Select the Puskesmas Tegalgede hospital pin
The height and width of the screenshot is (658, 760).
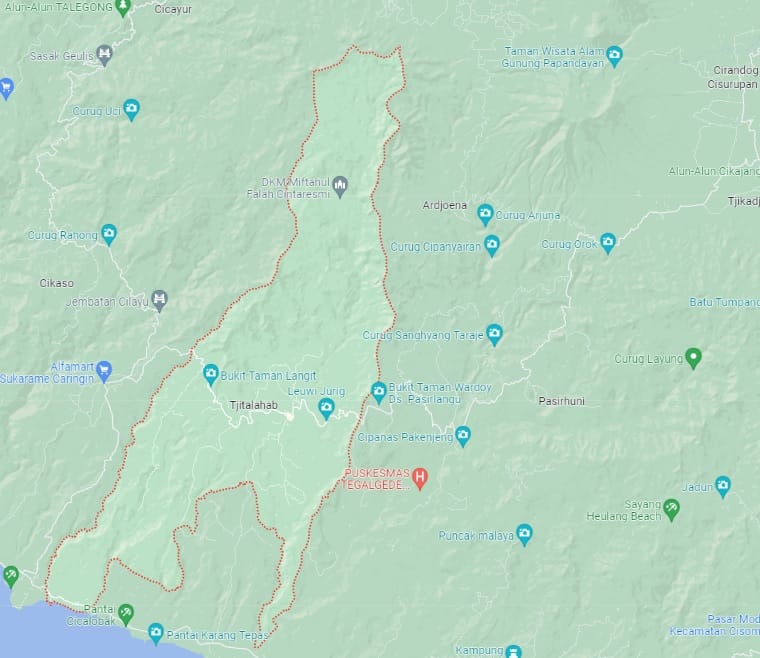pos(420,478)
